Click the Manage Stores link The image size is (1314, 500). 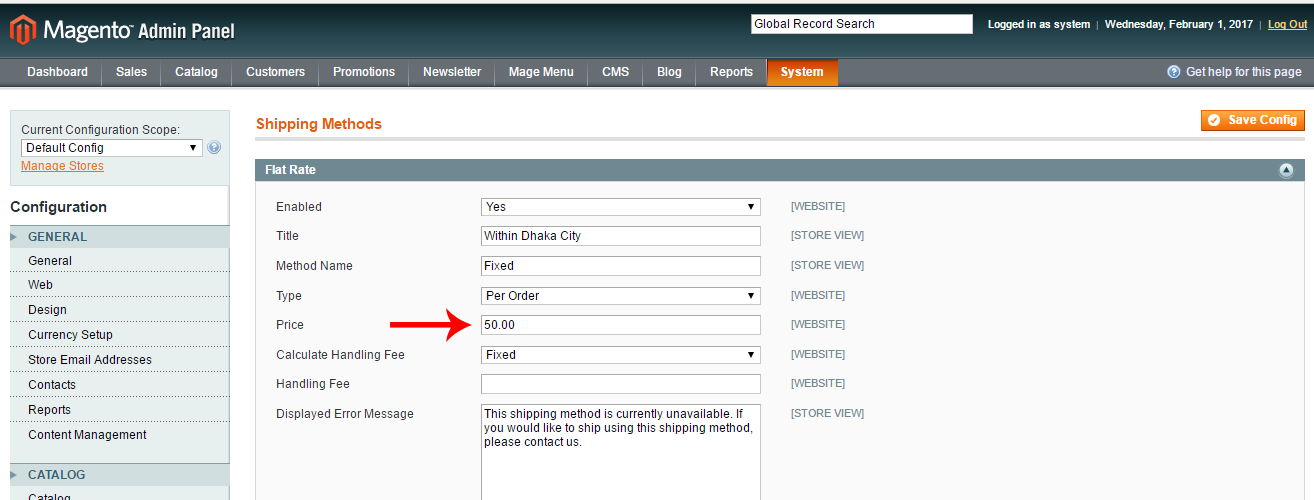[x=62, y=166]
